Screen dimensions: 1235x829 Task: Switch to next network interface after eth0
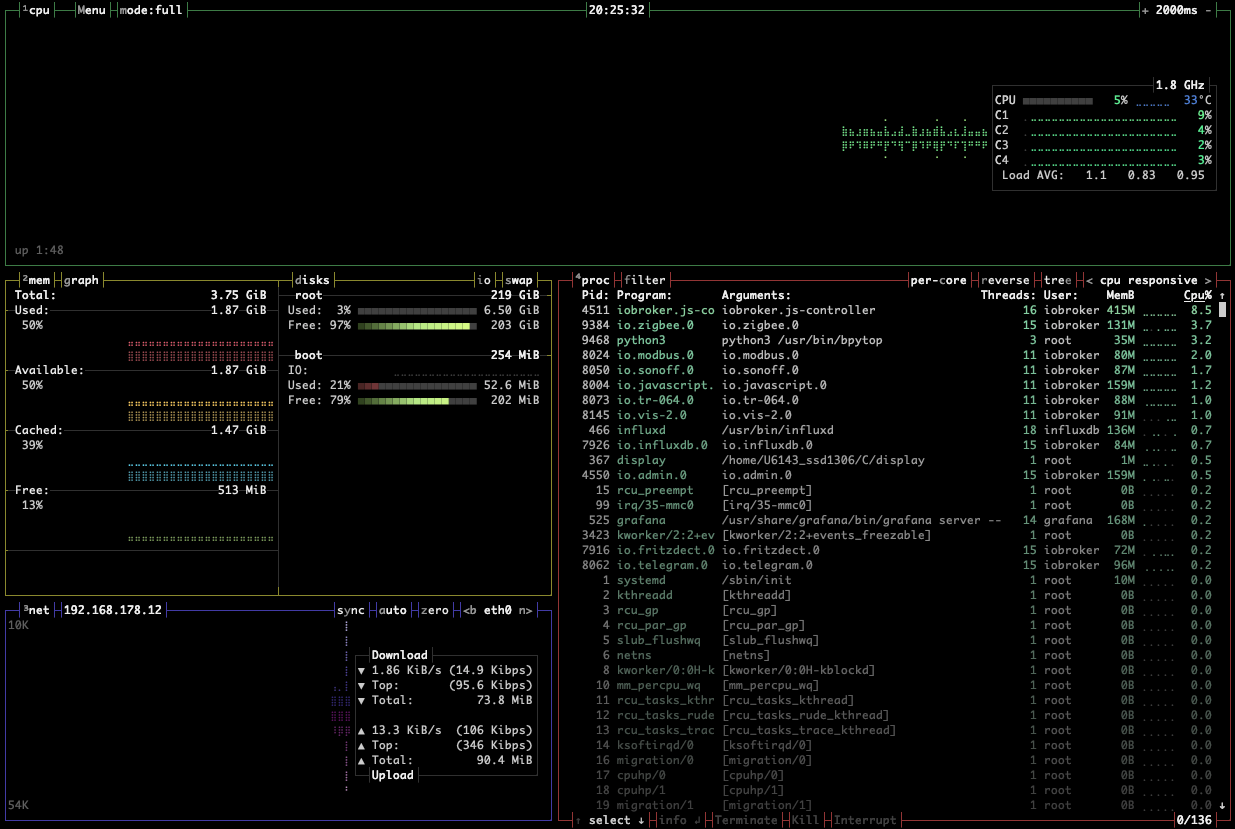click(x=524, y=610)
